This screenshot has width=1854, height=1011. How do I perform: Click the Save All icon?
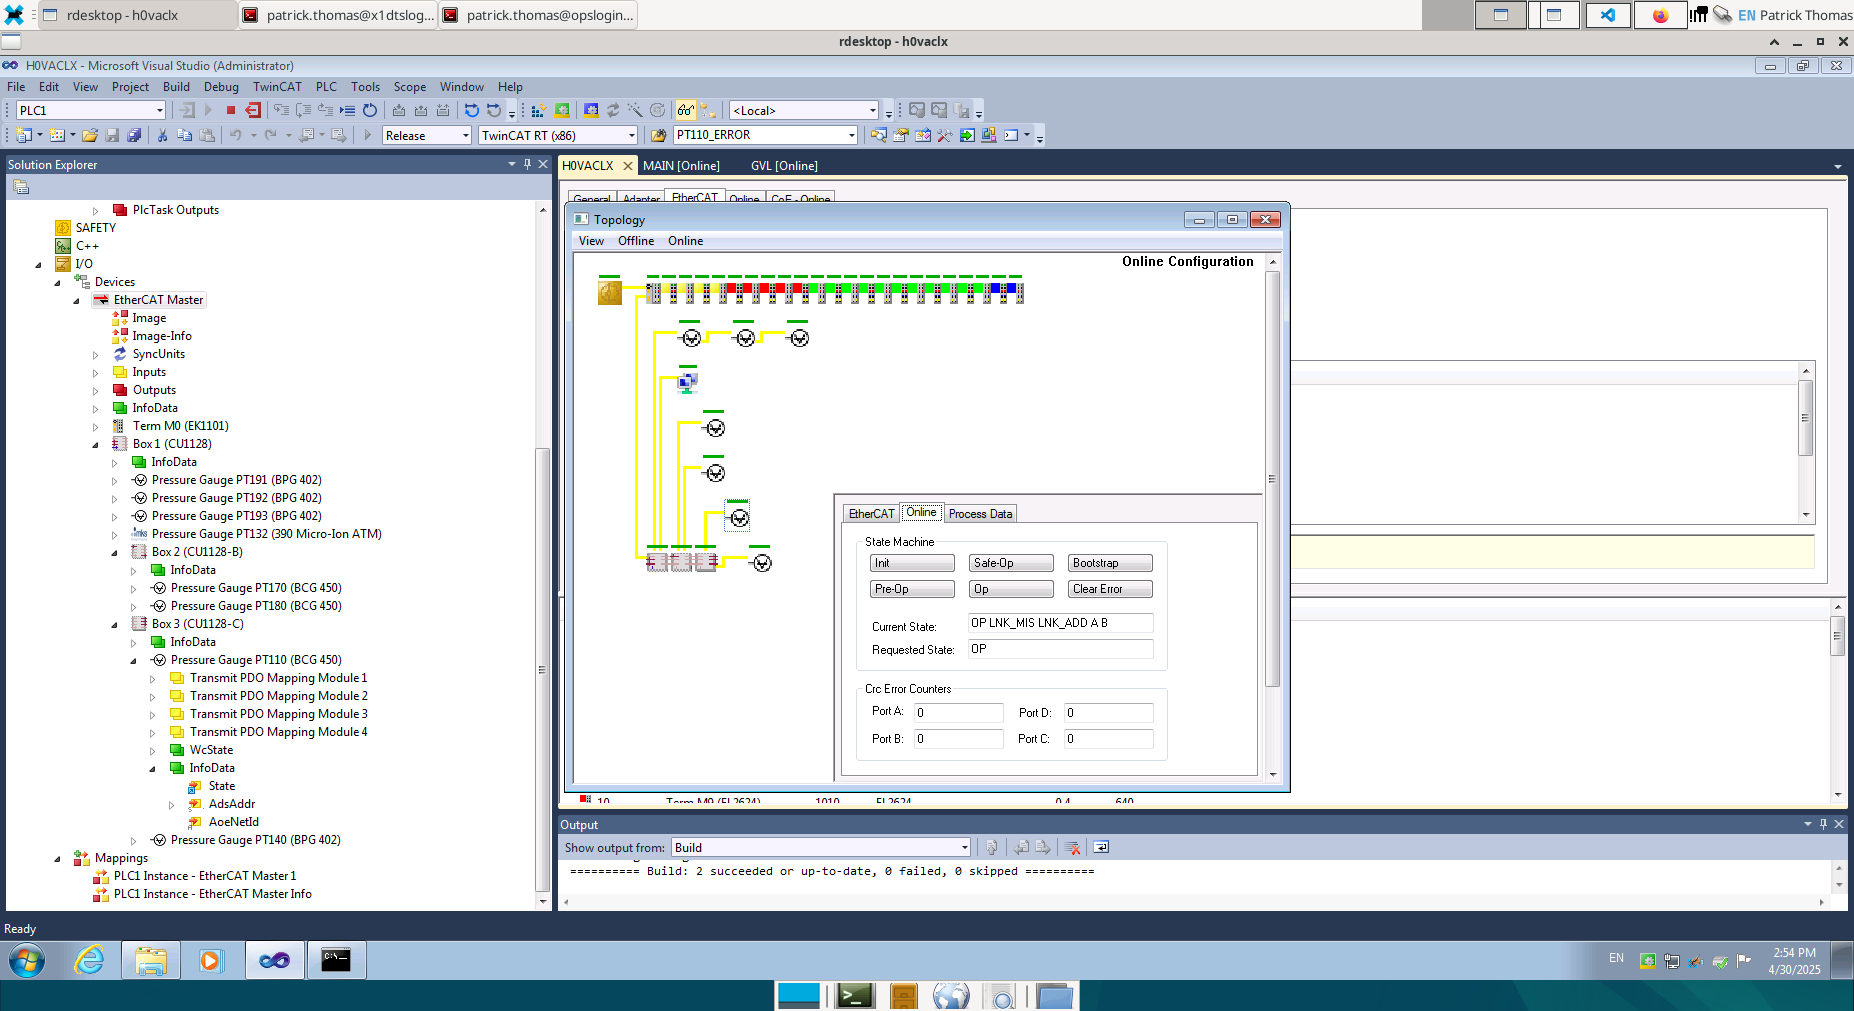click(x=134, y=135)
